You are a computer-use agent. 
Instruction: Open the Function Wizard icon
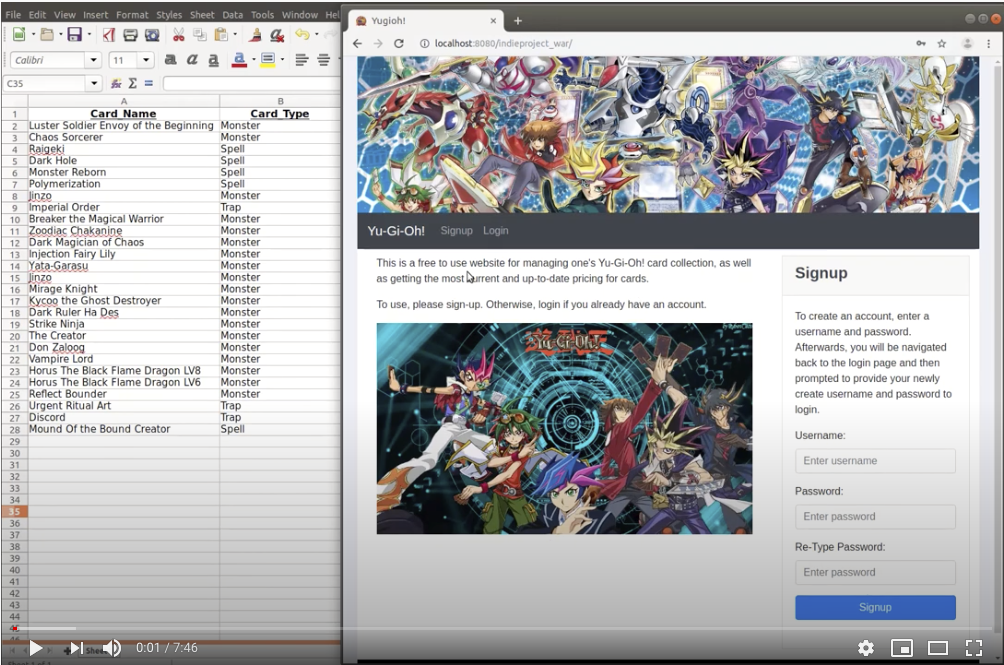coord(116,84)
